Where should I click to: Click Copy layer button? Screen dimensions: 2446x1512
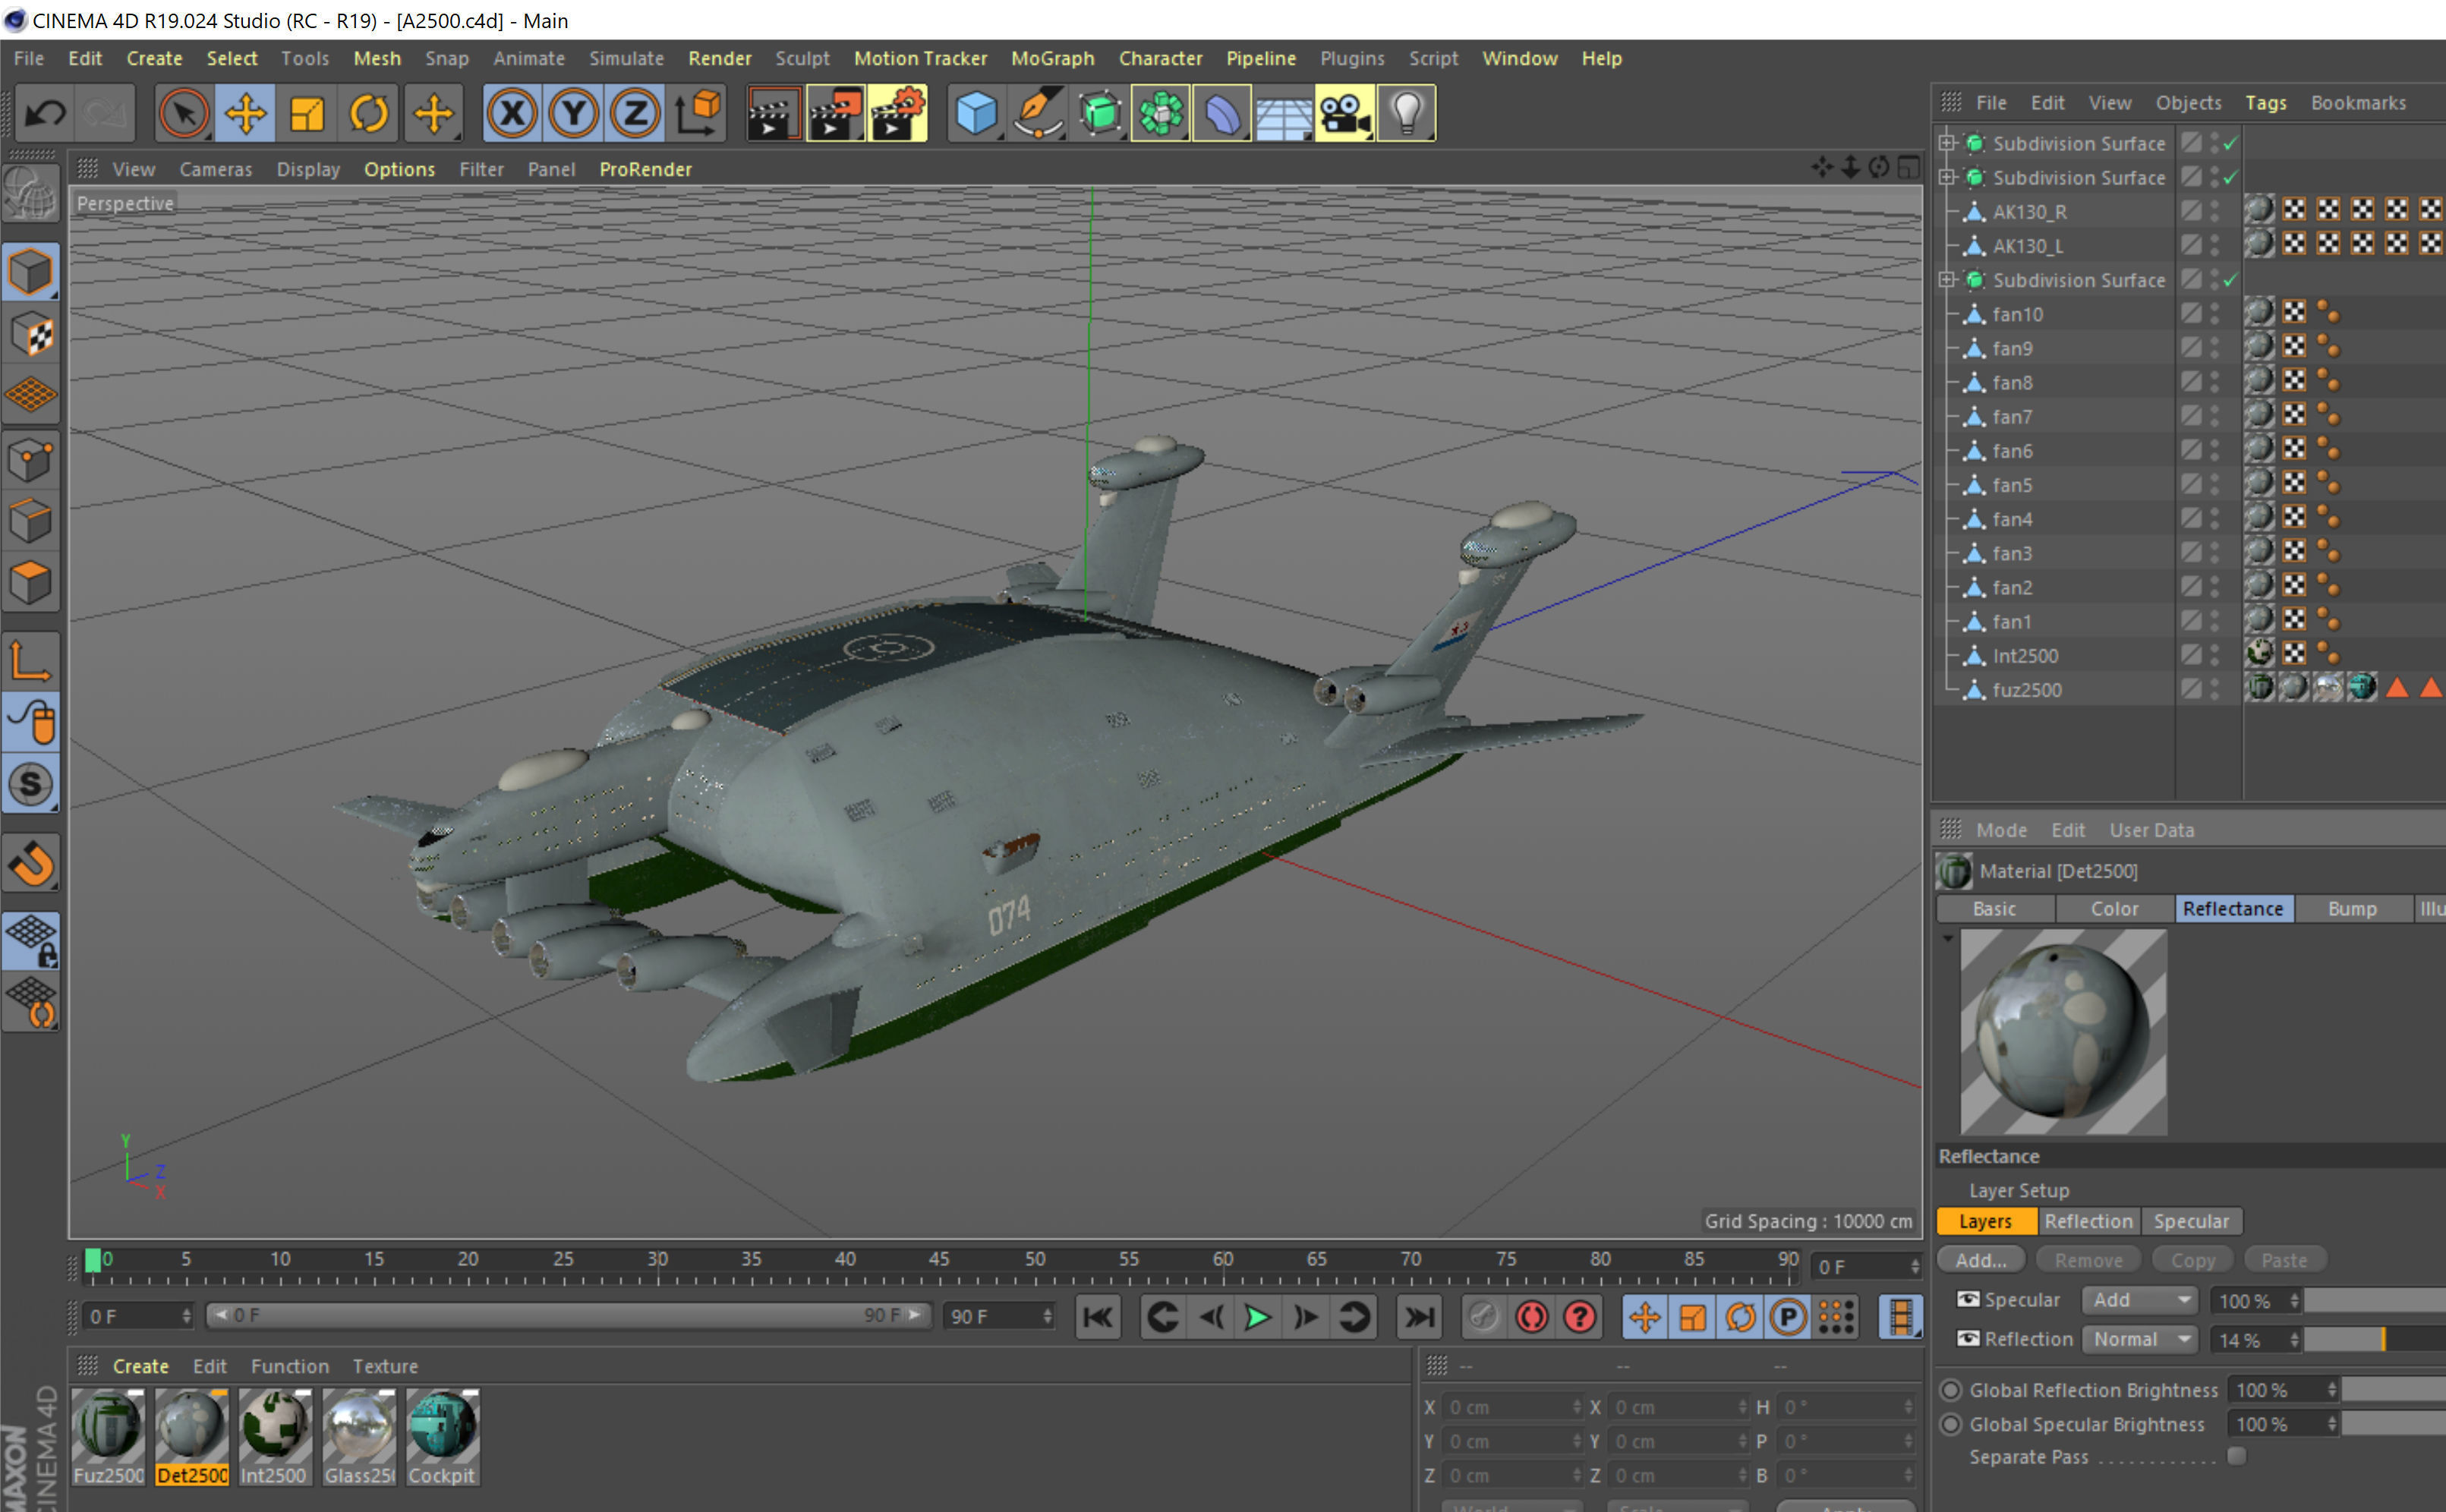tap(2192, 1260)
